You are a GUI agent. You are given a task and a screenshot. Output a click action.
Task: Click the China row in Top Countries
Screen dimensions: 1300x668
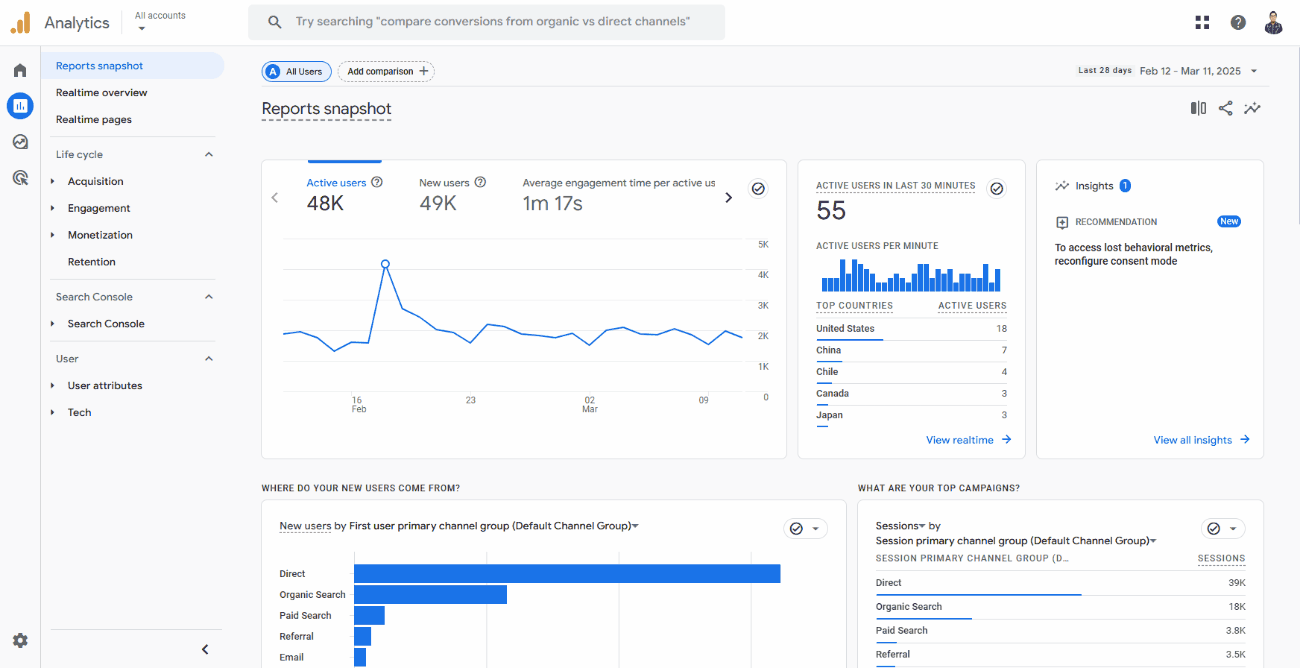[x=911, y=351]
